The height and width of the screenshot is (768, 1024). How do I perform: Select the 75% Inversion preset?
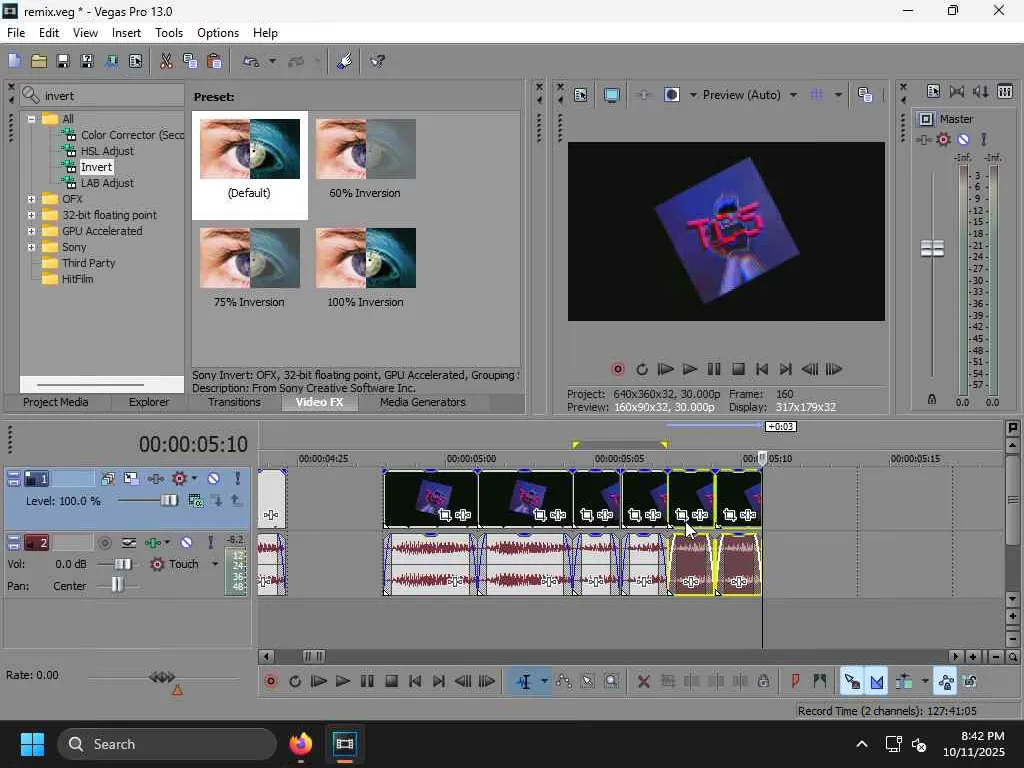pos(249,268)
